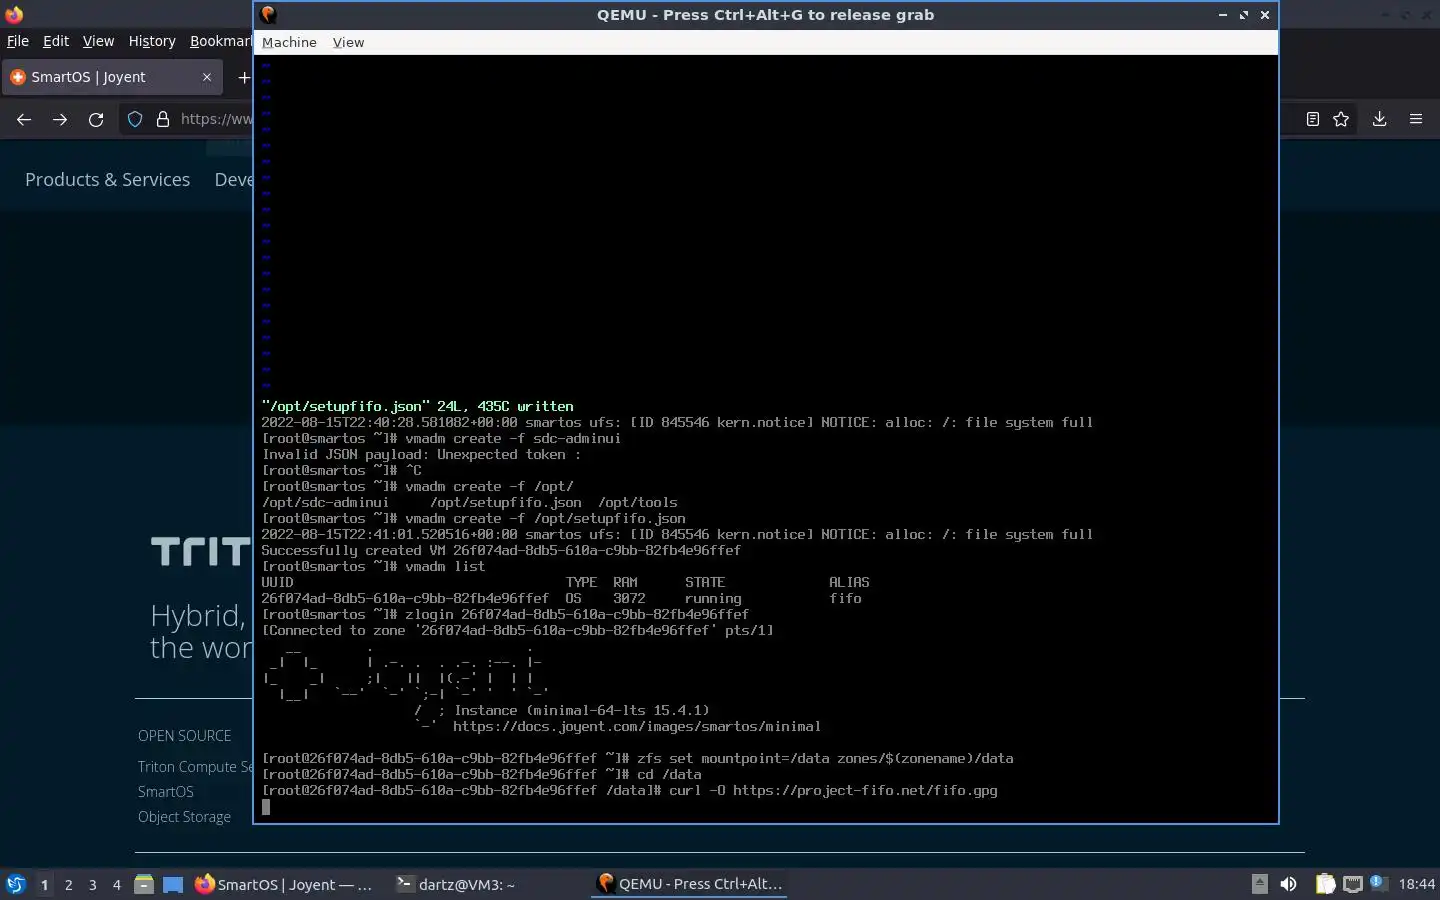Open the Object Storage footer link
Image resolution: width=1440 pixels, height=900 pixels.
[184, 816]
